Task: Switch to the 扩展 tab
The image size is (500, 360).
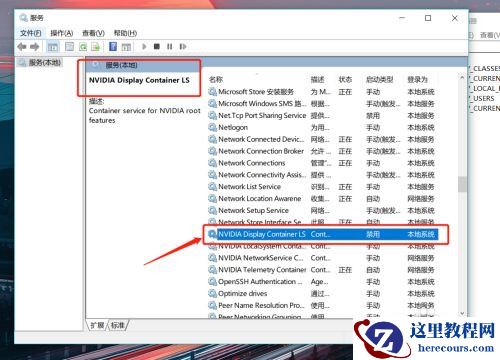Action: (97, 325)
